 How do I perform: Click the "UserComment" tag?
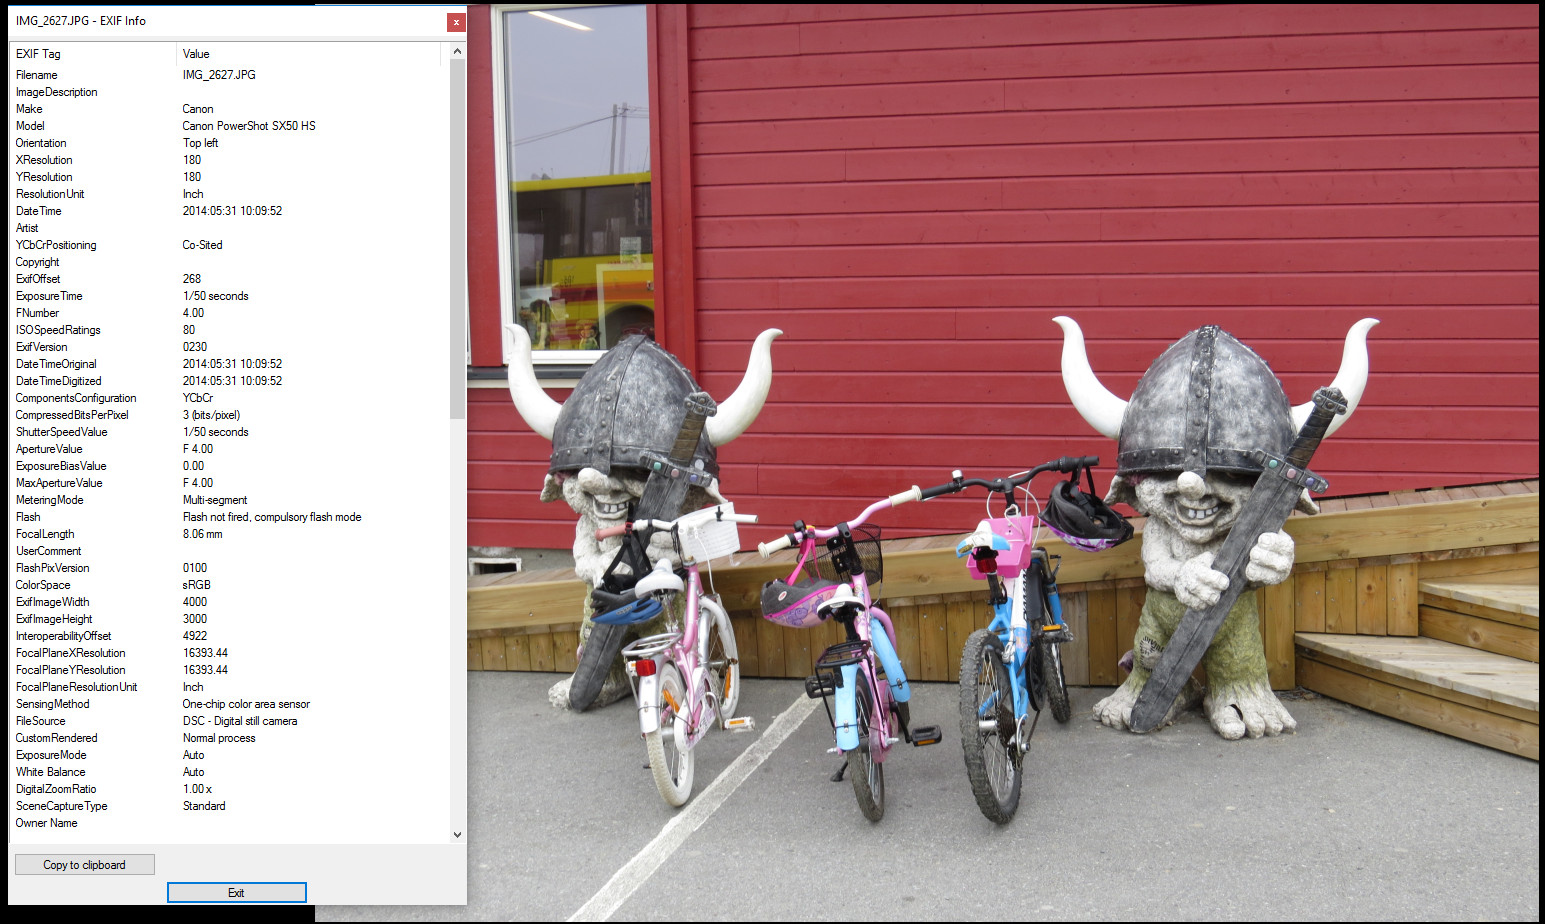[x=49, y=551]
